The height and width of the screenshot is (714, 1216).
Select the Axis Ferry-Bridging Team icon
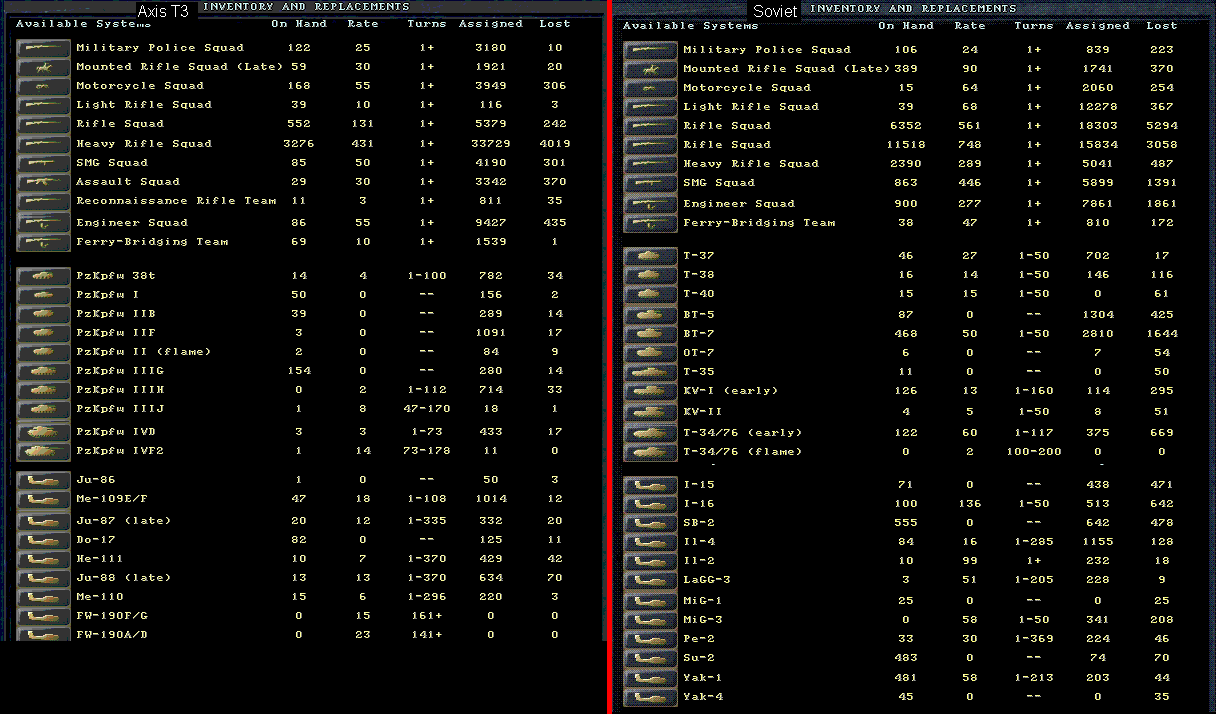tap(44, 241)
